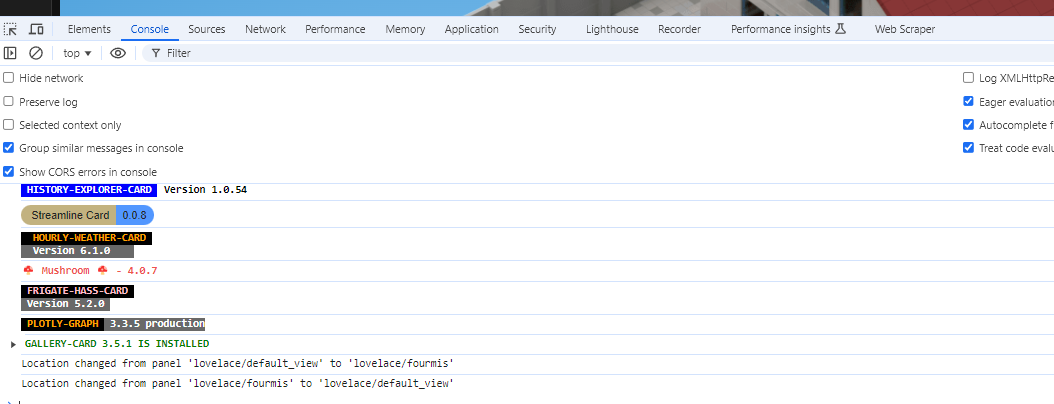Click the Version 1.0.54 text

pyautogui.click(x=206, y=190)
